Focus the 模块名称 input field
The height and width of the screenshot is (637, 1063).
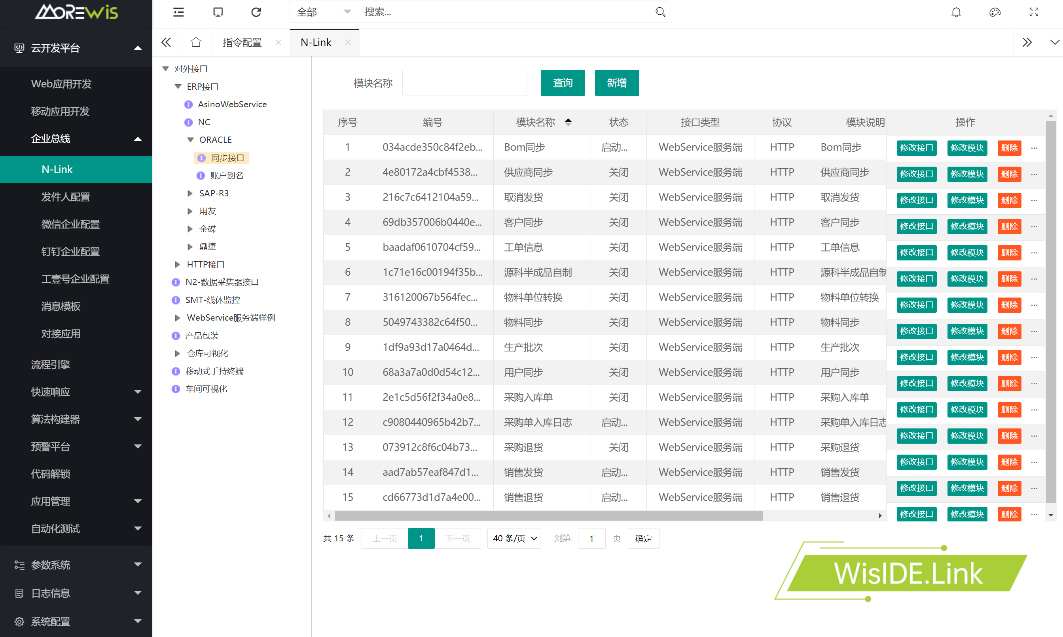point(464,83)
